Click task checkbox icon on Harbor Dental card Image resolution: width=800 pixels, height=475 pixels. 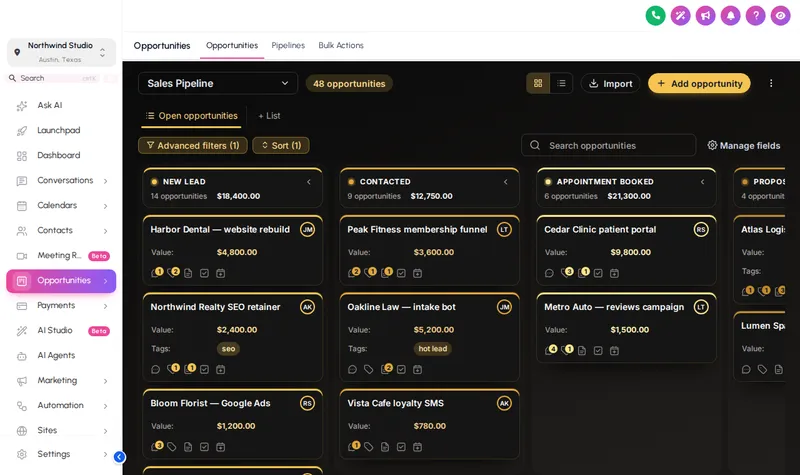204,273
